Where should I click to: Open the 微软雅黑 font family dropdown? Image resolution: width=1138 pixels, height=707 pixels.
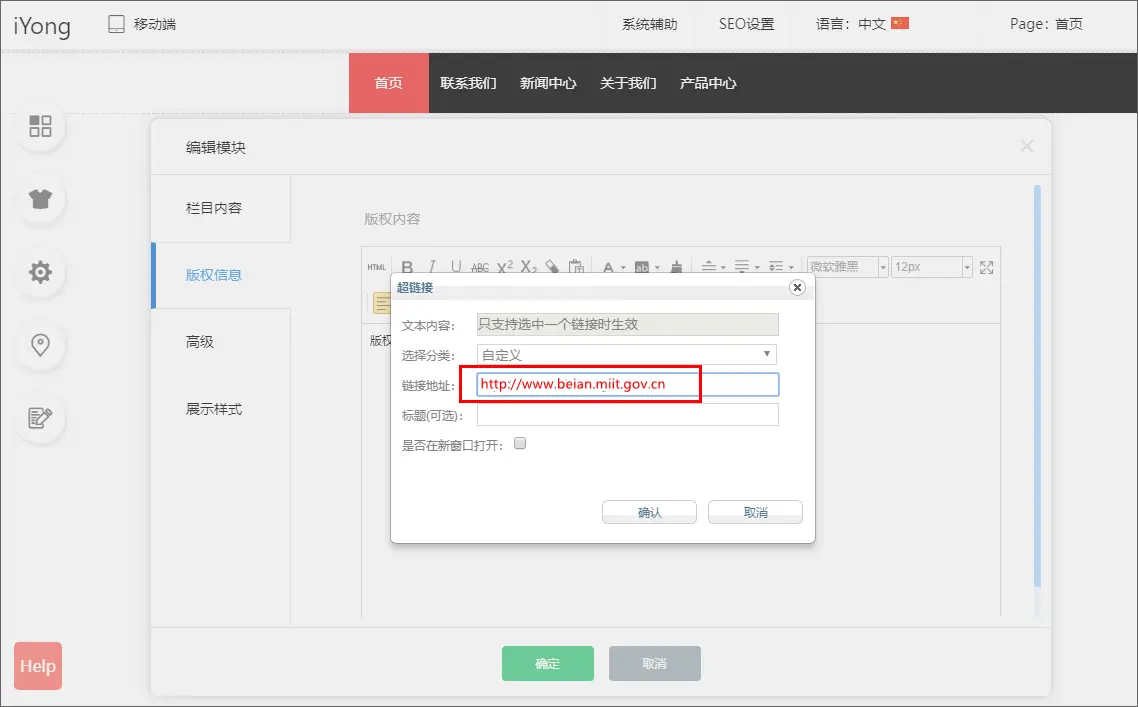(x=848, y=267)
